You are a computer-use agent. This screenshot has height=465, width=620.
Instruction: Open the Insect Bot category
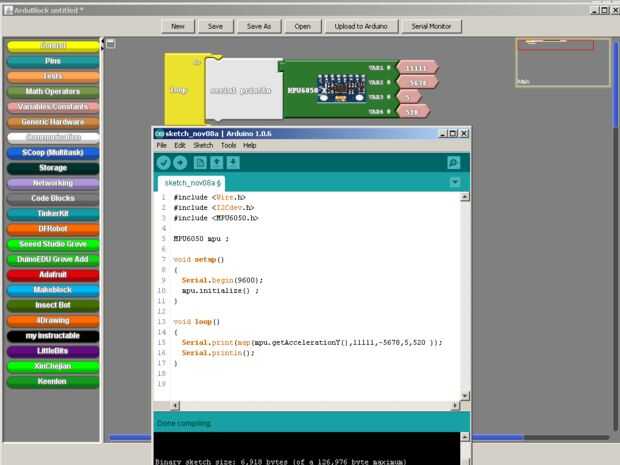[53, 305]
